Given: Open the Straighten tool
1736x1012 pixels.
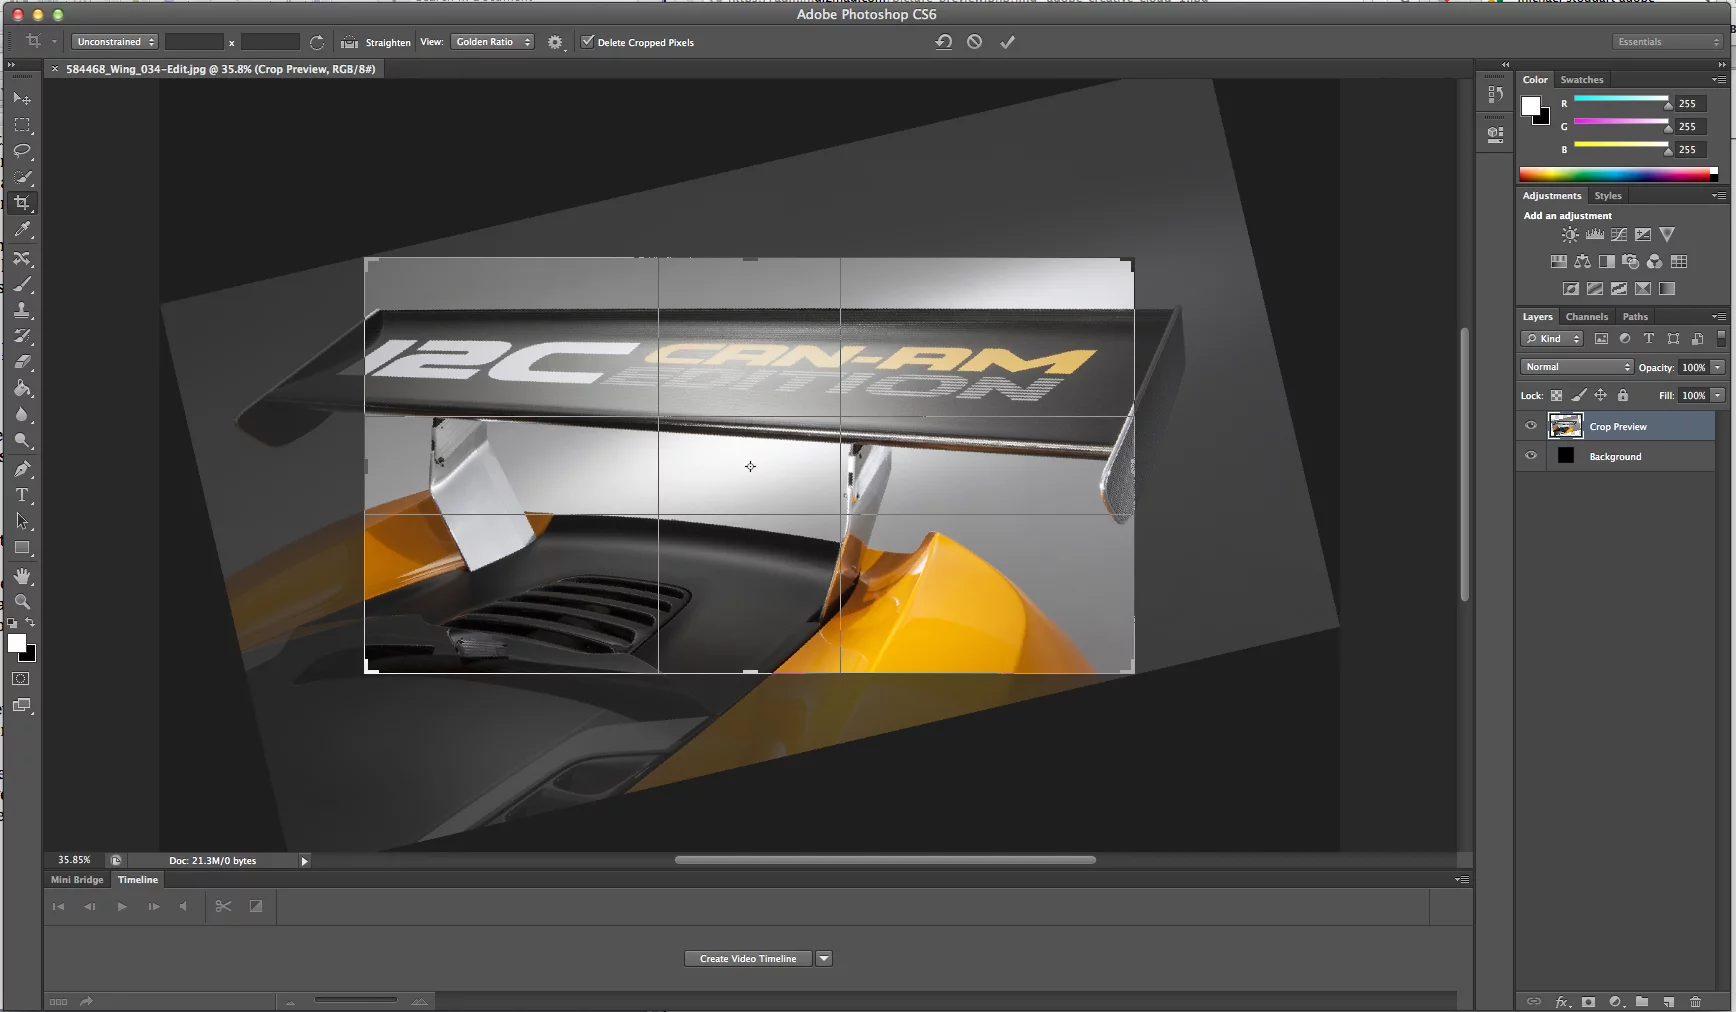Looking at the screenshot, I should pos(375,42).
